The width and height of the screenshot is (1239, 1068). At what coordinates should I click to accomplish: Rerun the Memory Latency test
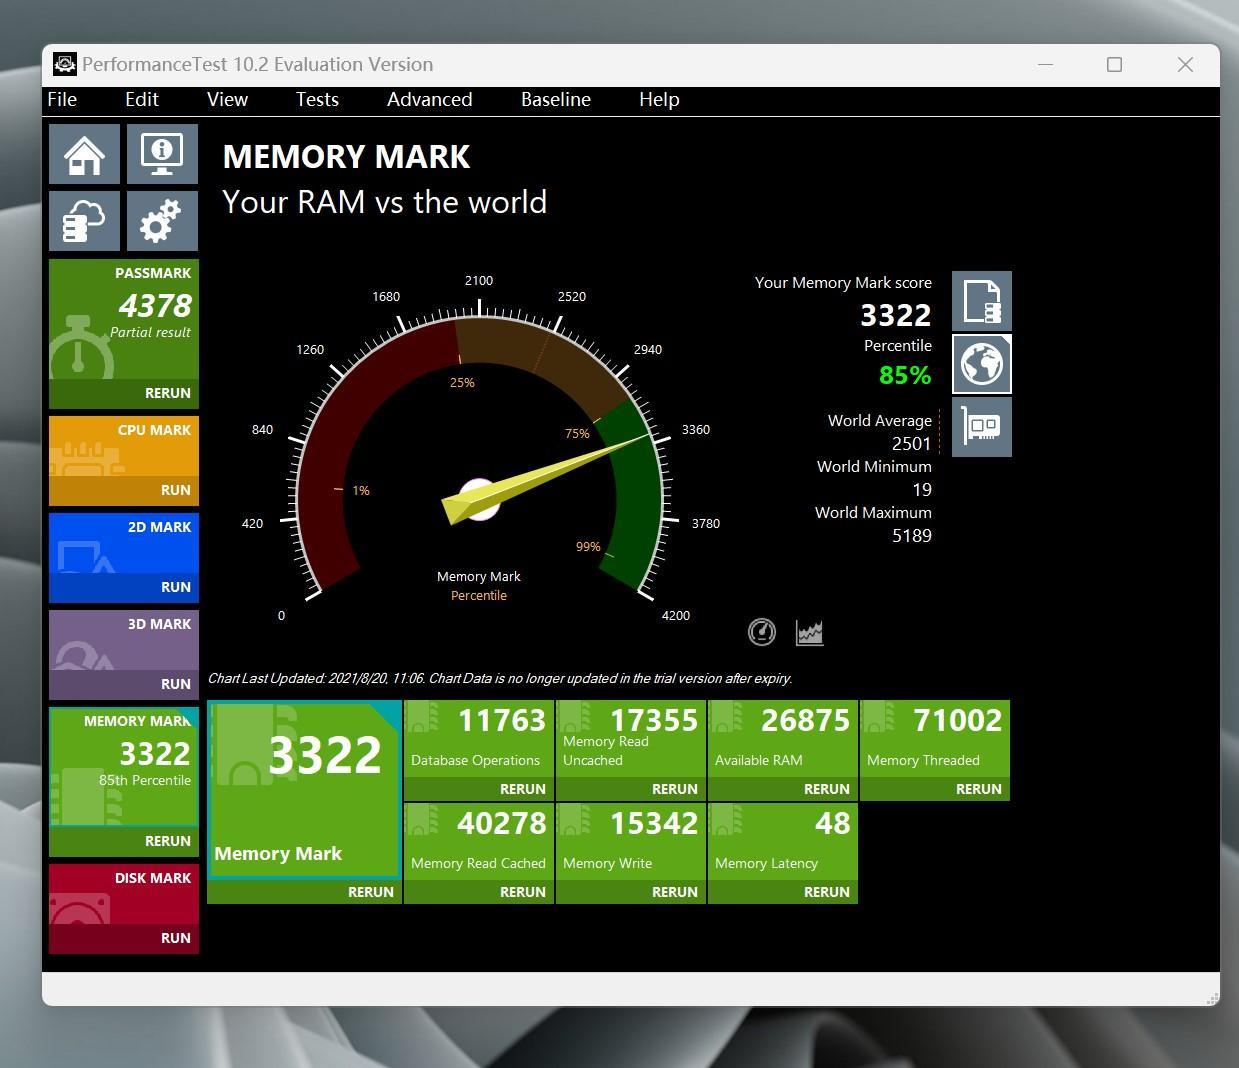tap(783, 892)
